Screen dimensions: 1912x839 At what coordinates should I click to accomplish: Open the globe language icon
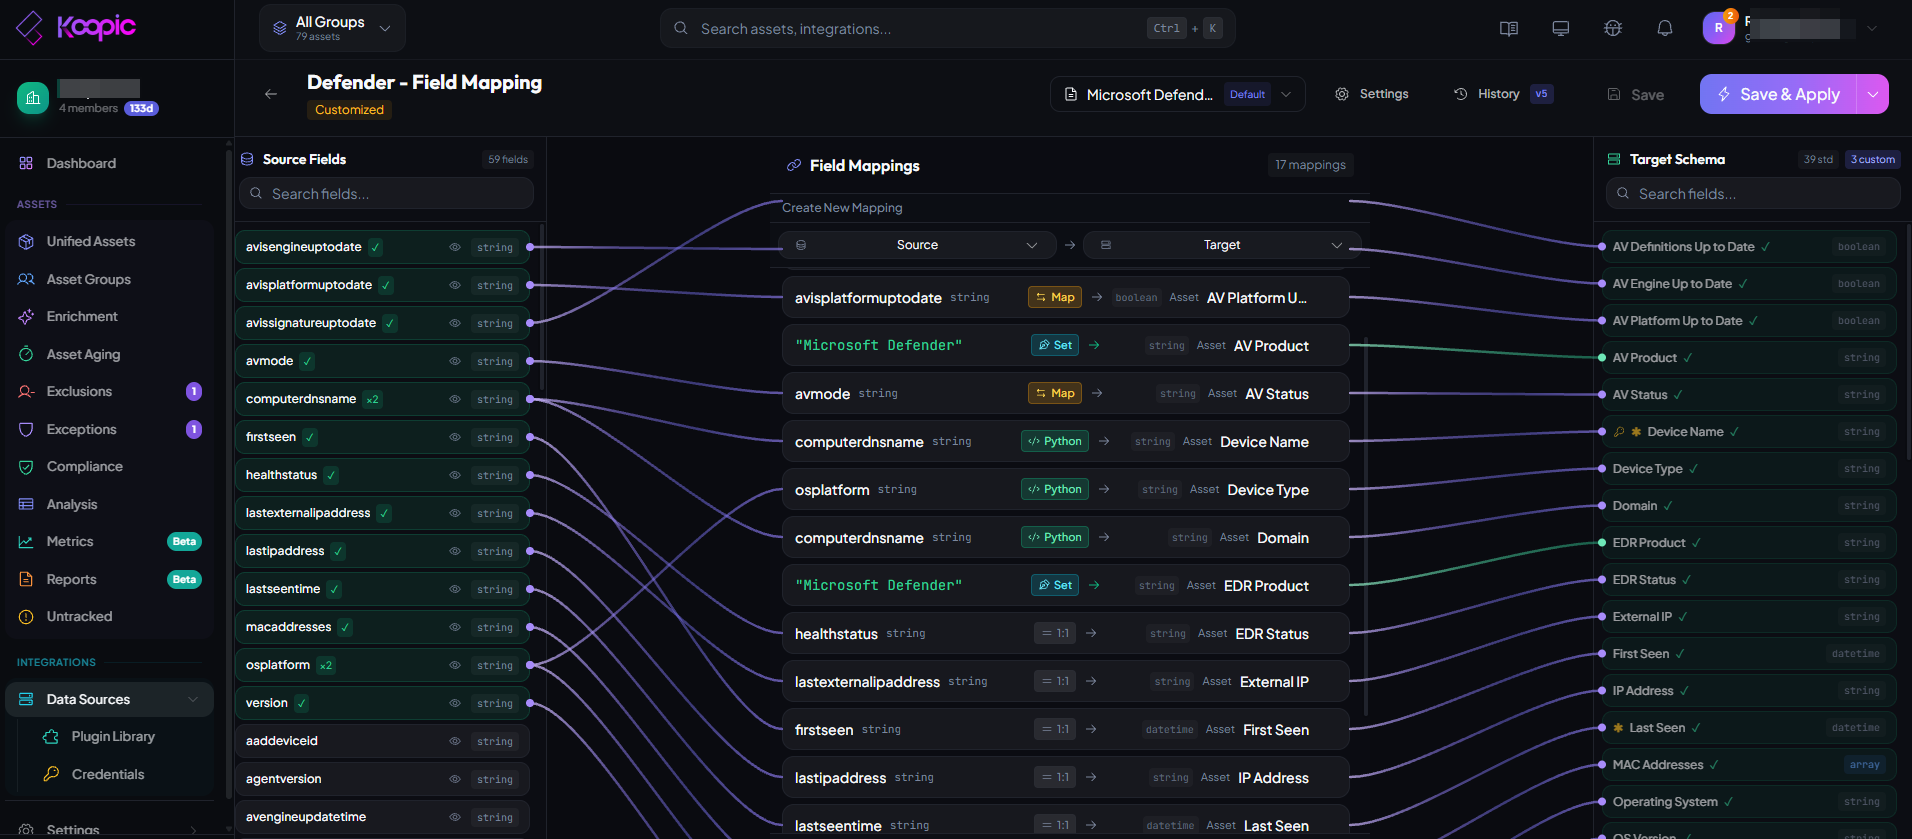click(x=1613, y=28)
